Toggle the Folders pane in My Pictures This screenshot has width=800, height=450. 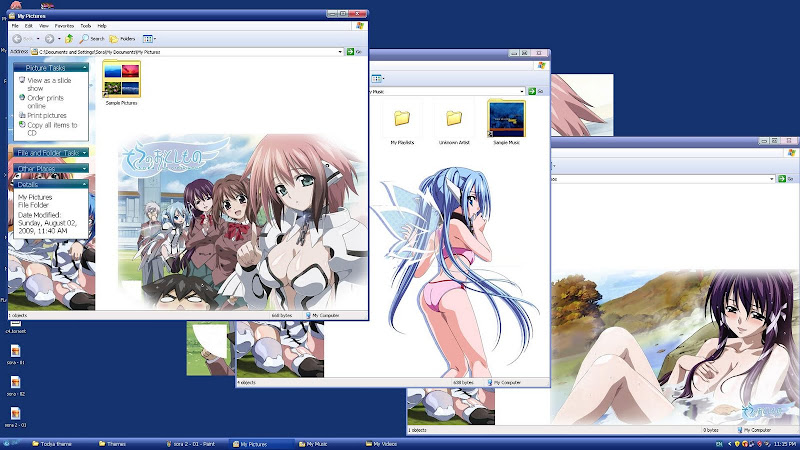click(122, 39)
